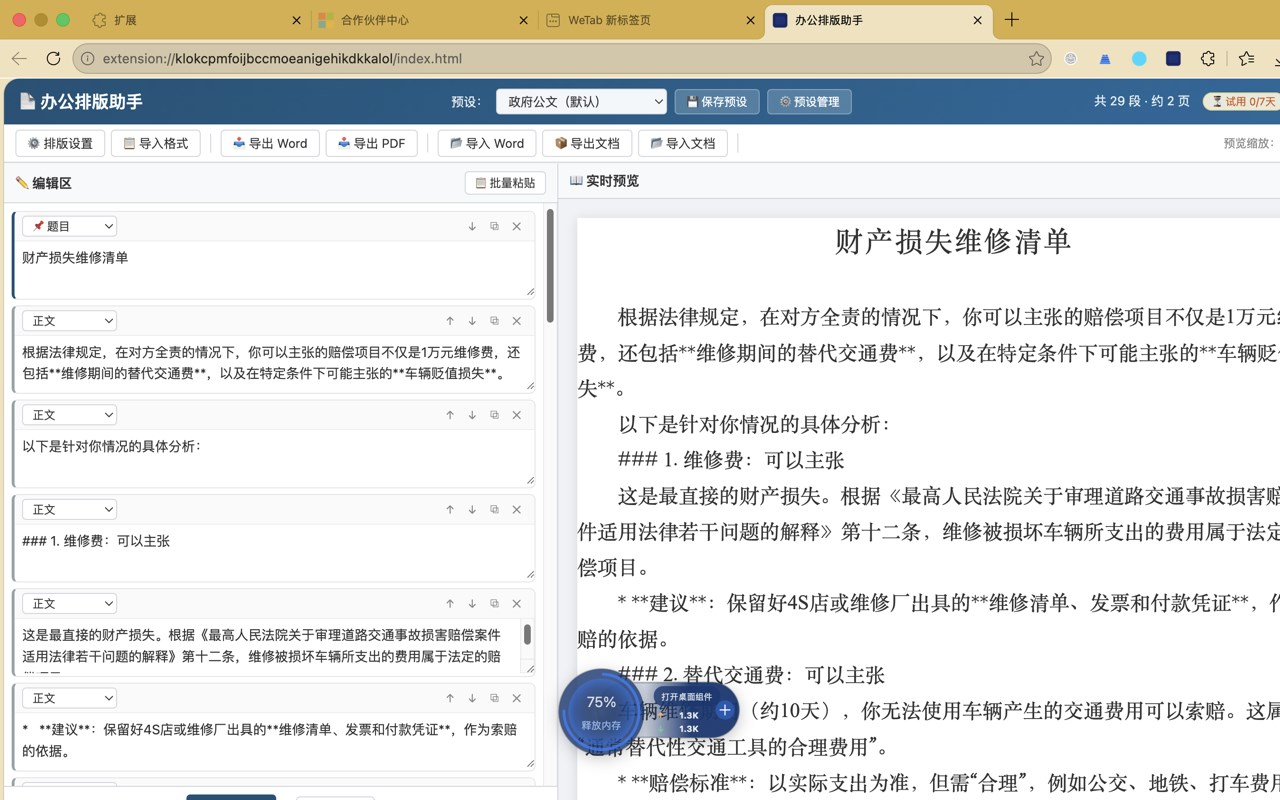Export document via 导出 PDF
The width and height of the screenshot is (1280, 800).
click(371, 143)
